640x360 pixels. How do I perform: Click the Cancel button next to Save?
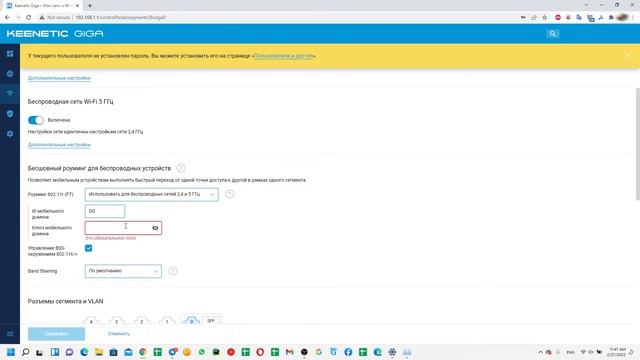tap(119, 334)
